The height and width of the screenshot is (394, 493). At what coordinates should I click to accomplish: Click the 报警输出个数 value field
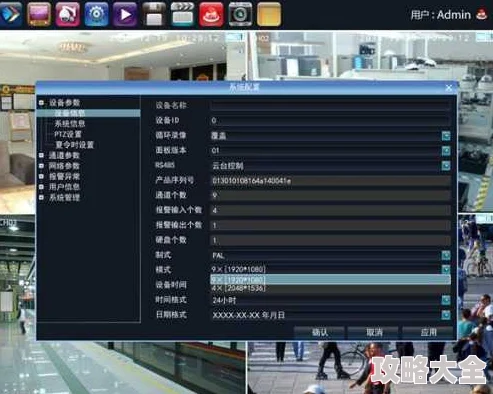(330, 225)
